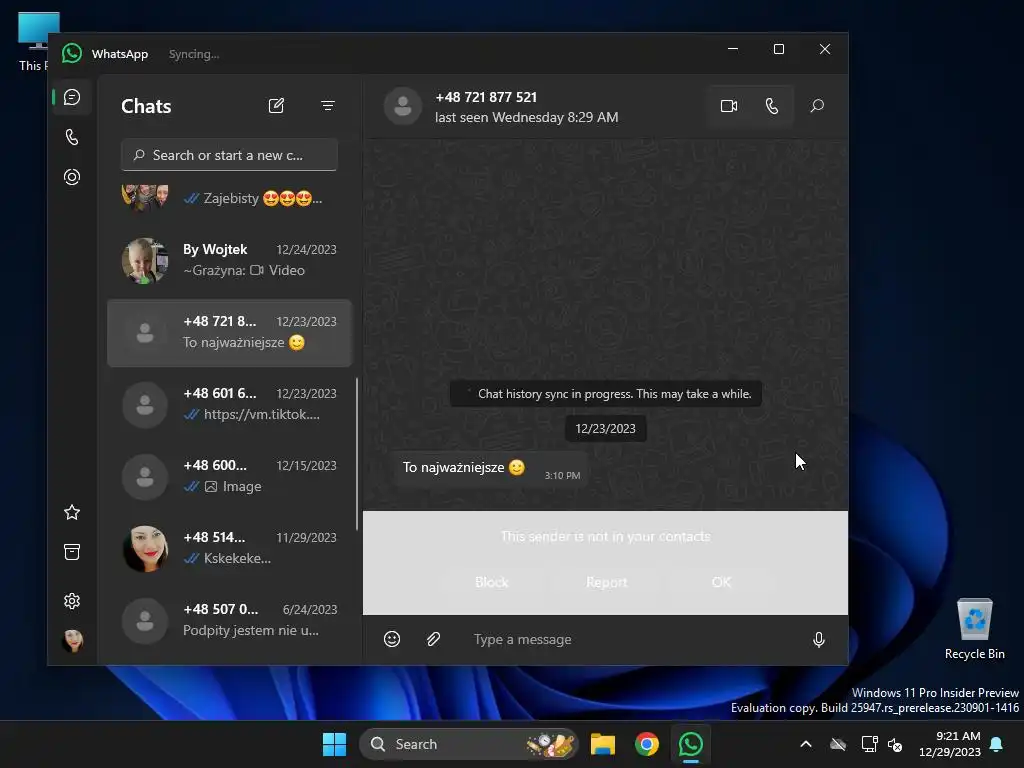Search within the current chat
Screen dimensions: 1024x768
point(817,106)
